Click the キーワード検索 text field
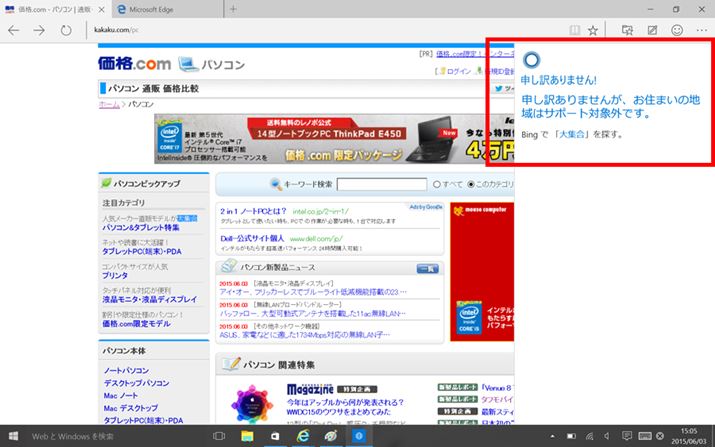715x447 pixels. tap(381, 184)
